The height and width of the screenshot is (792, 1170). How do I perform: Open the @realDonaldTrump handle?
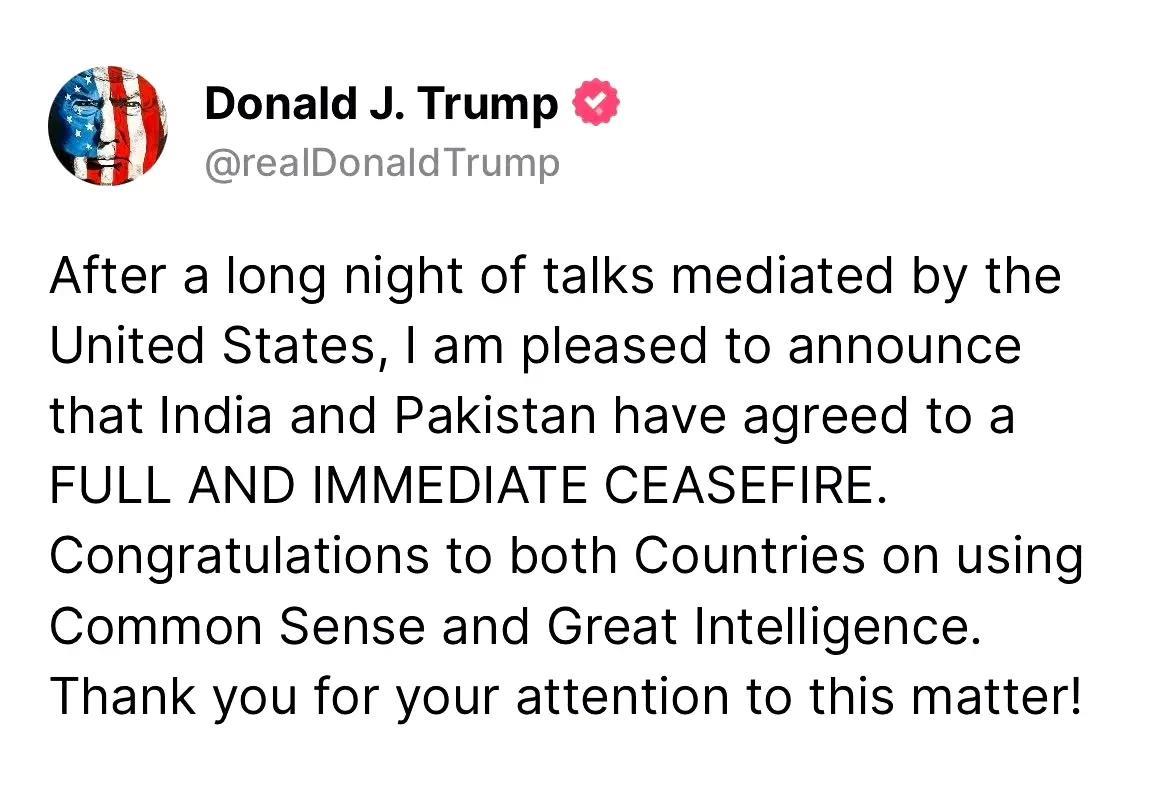(381, 164)
